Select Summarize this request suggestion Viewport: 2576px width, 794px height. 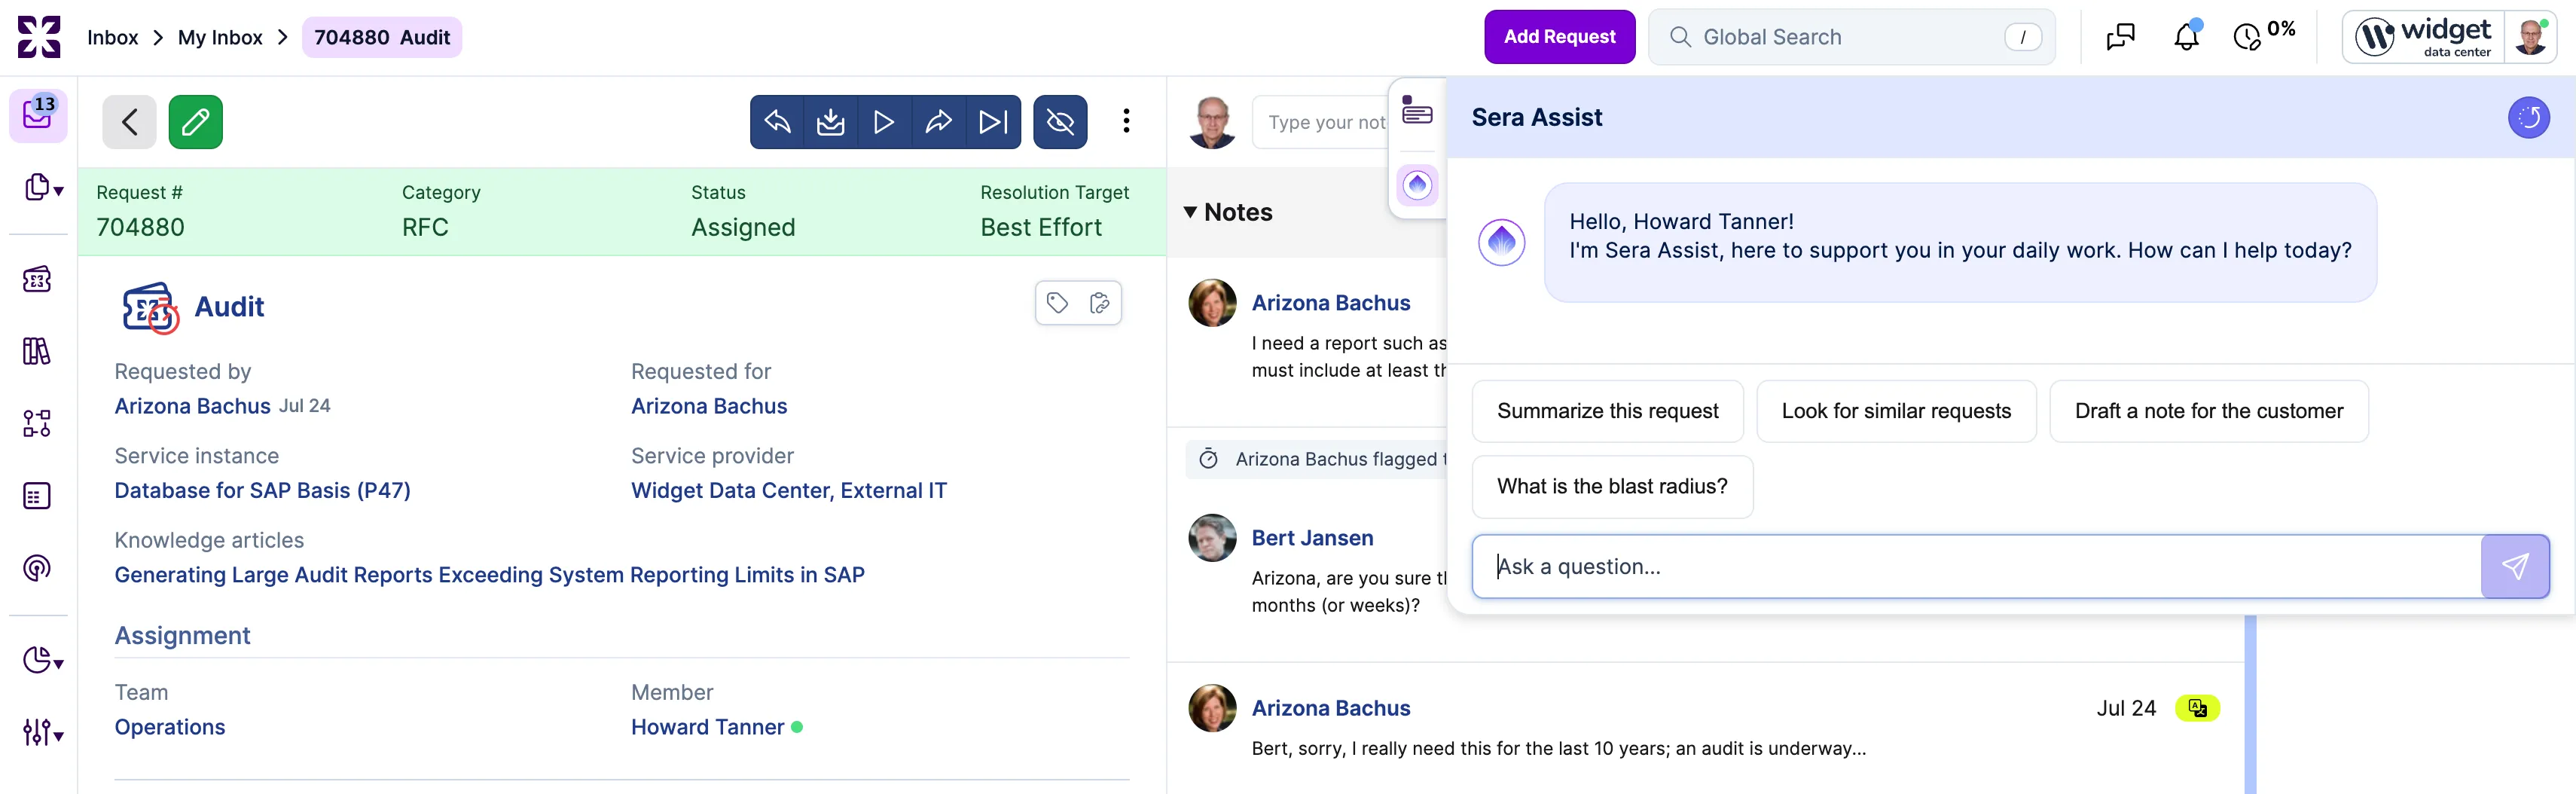pyautogui.click(x=1607, y=411)
